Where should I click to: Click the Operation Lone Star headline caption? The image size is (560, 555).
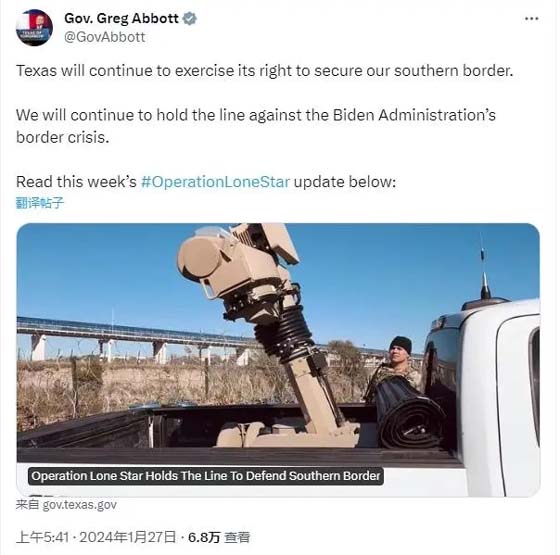pyautogui.click(x=206, y=476)
